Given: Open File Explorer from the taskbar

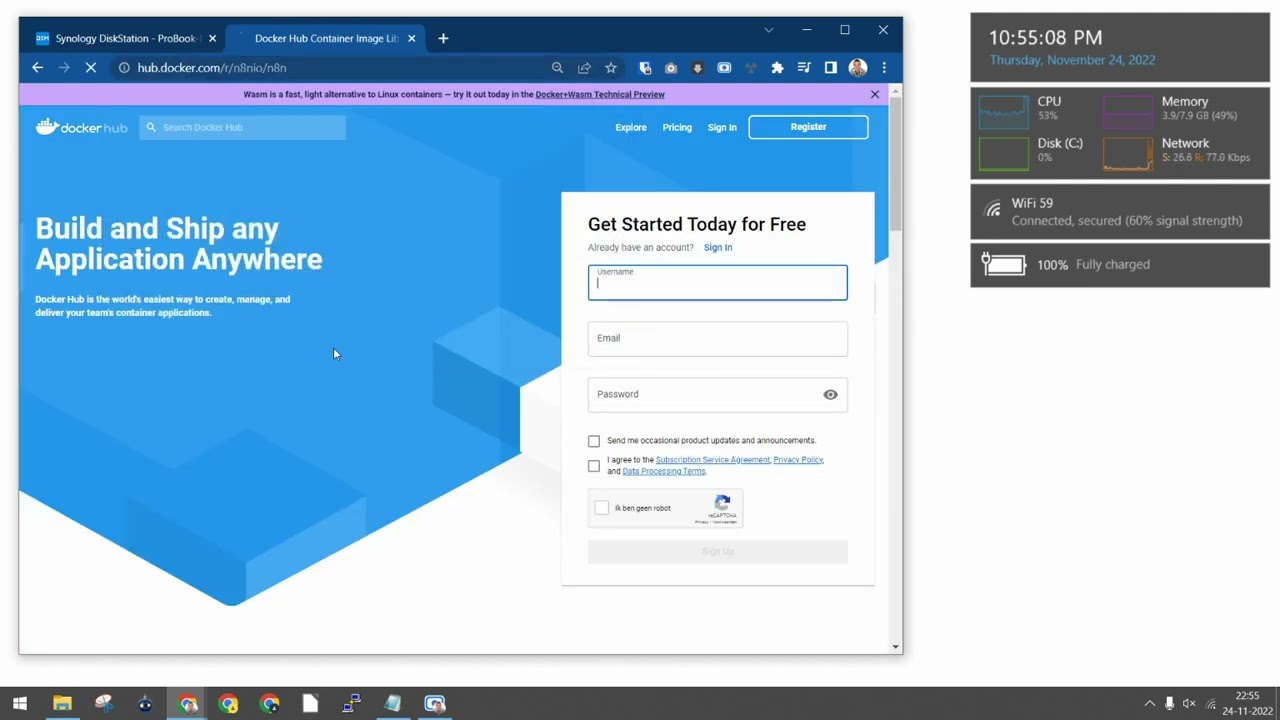Looking at the screenshot, I should (x=62, y=703).
